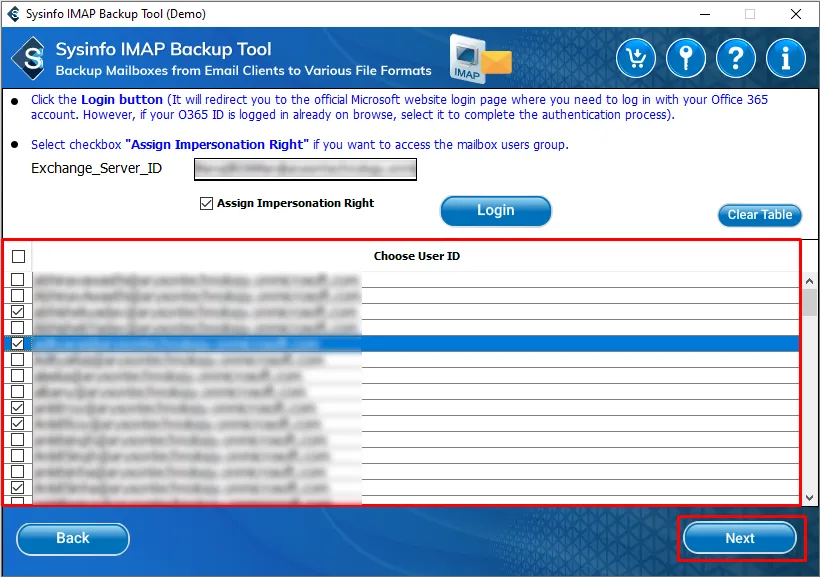Check the select-all box beside Choose User ID
The image size is (820, 577).
tap(18, 256)
